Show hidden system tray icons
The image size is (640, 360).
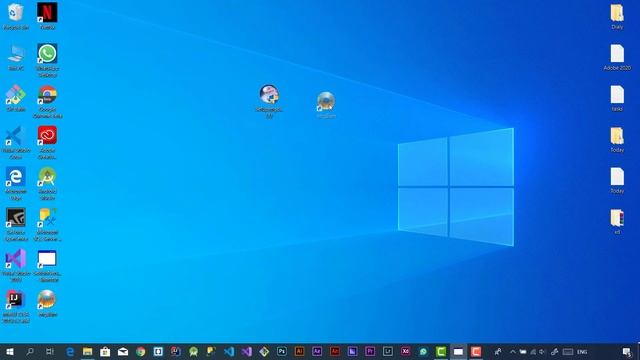coord(513,351)
